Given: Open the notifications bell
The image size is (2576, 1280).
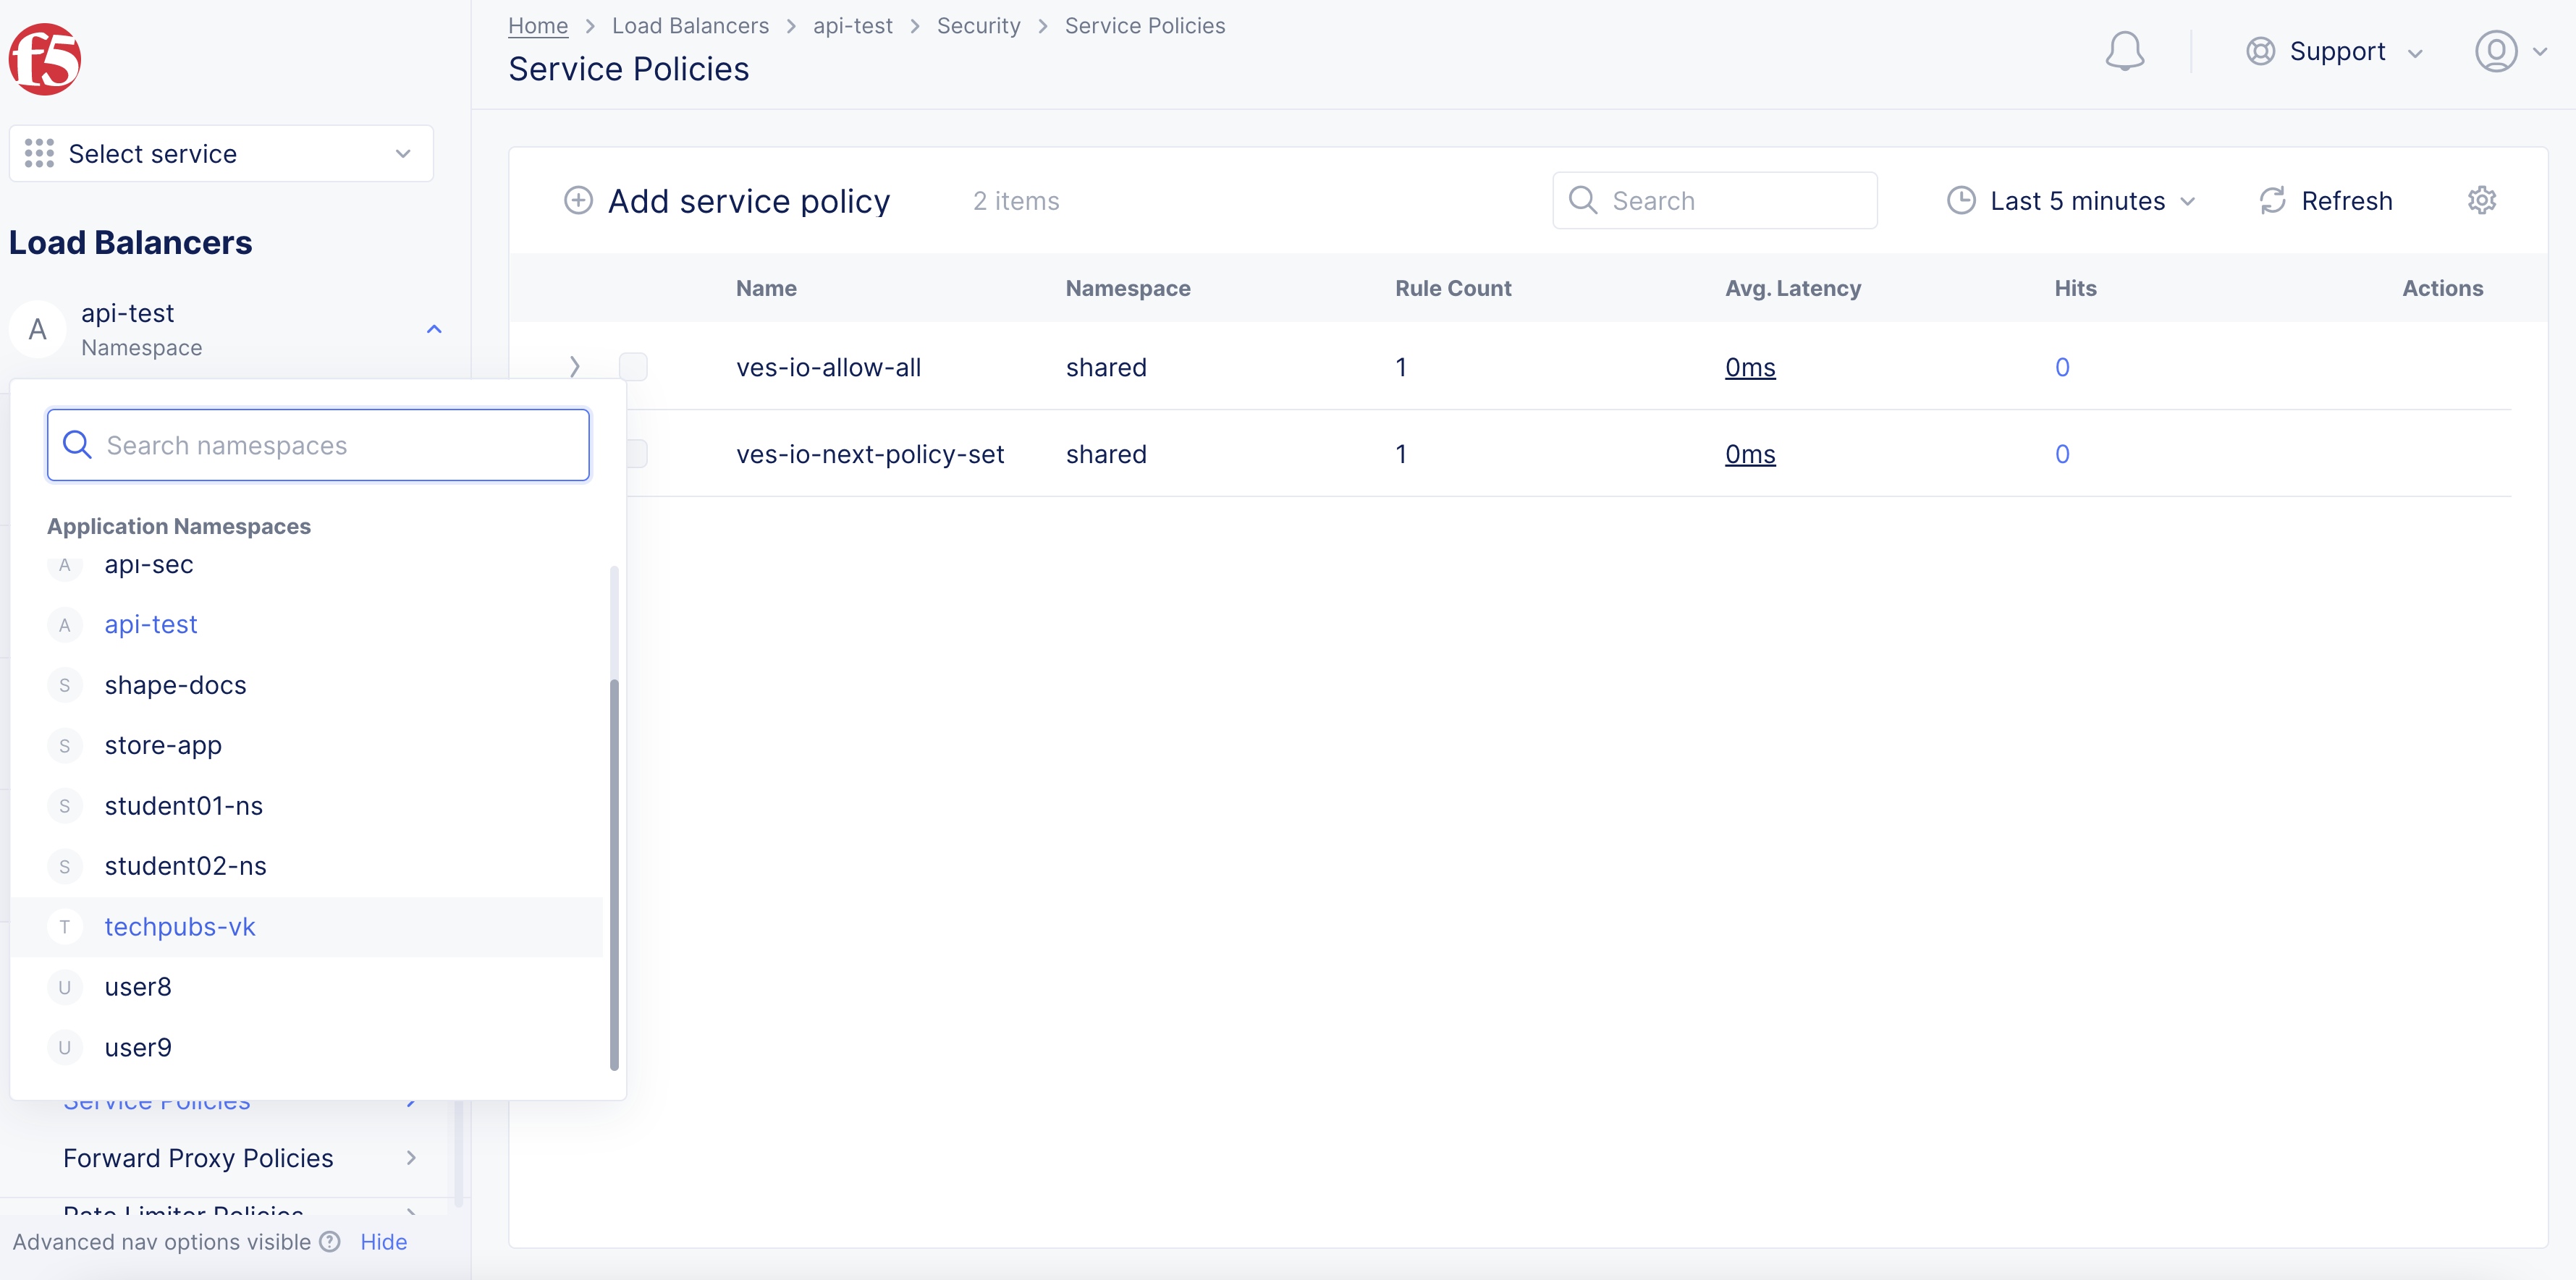Looking at the screenshot, I should coord(2125,51).
